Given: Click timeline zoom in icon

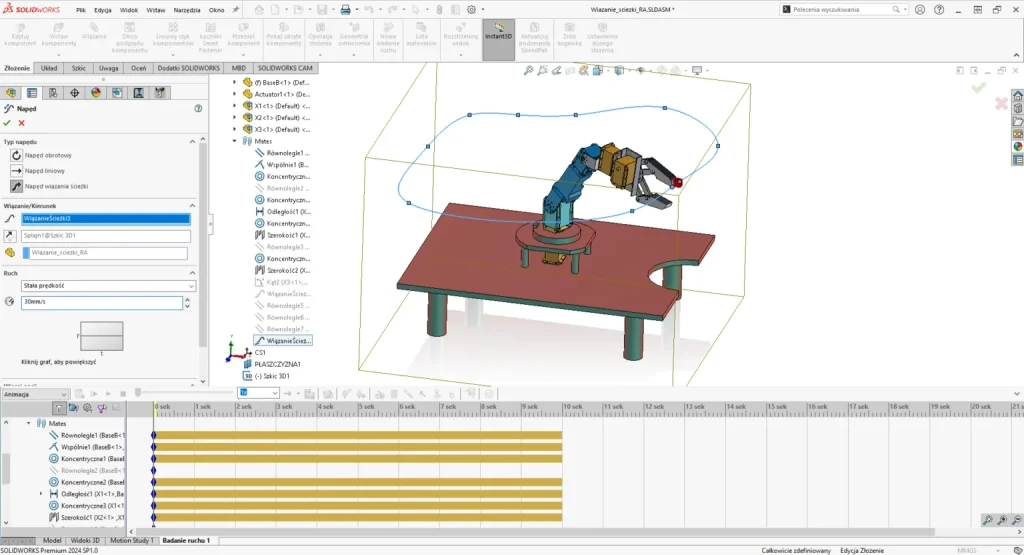Looking at the screenshot, I should pos(1002,520).
